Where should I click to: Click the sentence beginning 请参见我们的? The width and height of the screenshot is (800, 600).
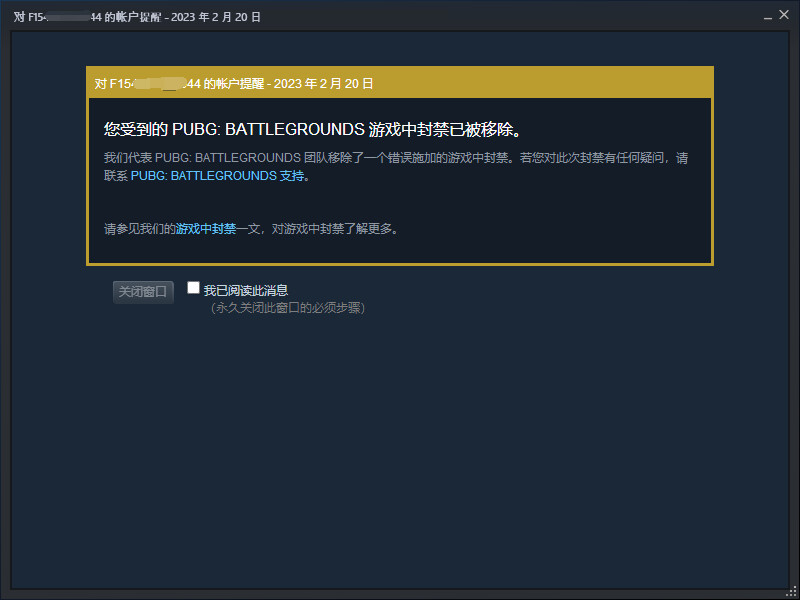(x=252, y=229)
